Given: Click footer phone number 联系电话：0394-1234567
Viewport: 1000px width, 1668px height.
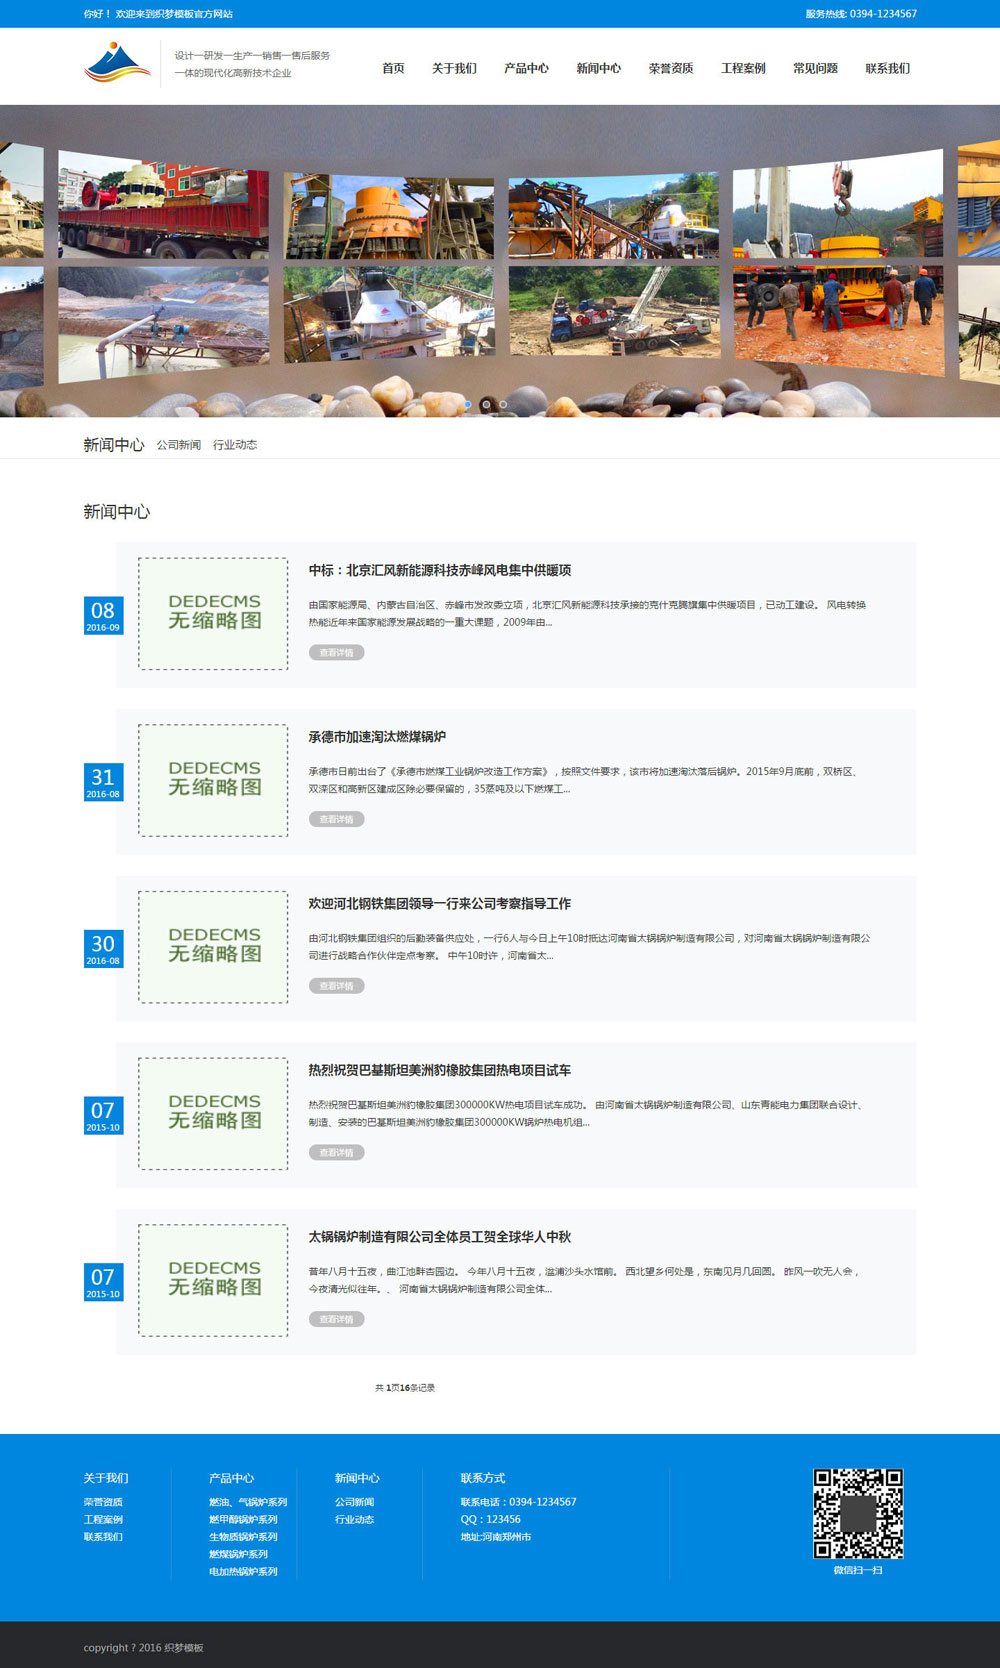Looking at the screenshot, I should pos(518,1502).
